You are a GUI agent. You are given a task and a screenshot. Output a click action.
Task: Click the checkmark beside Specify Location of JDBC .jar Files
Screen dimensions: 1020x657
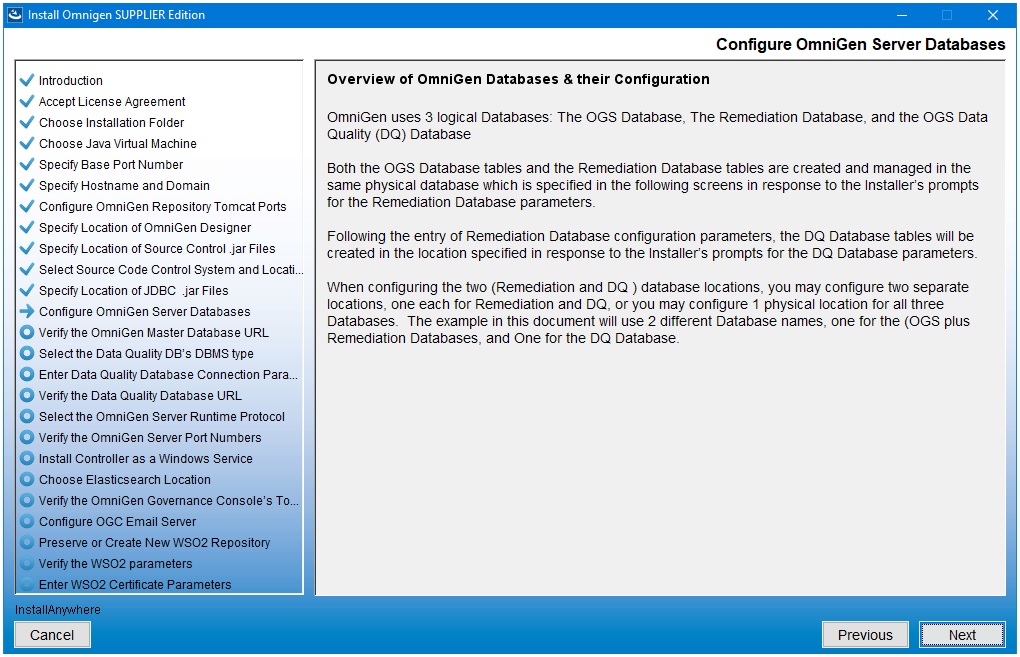click(x=27, y=290)
